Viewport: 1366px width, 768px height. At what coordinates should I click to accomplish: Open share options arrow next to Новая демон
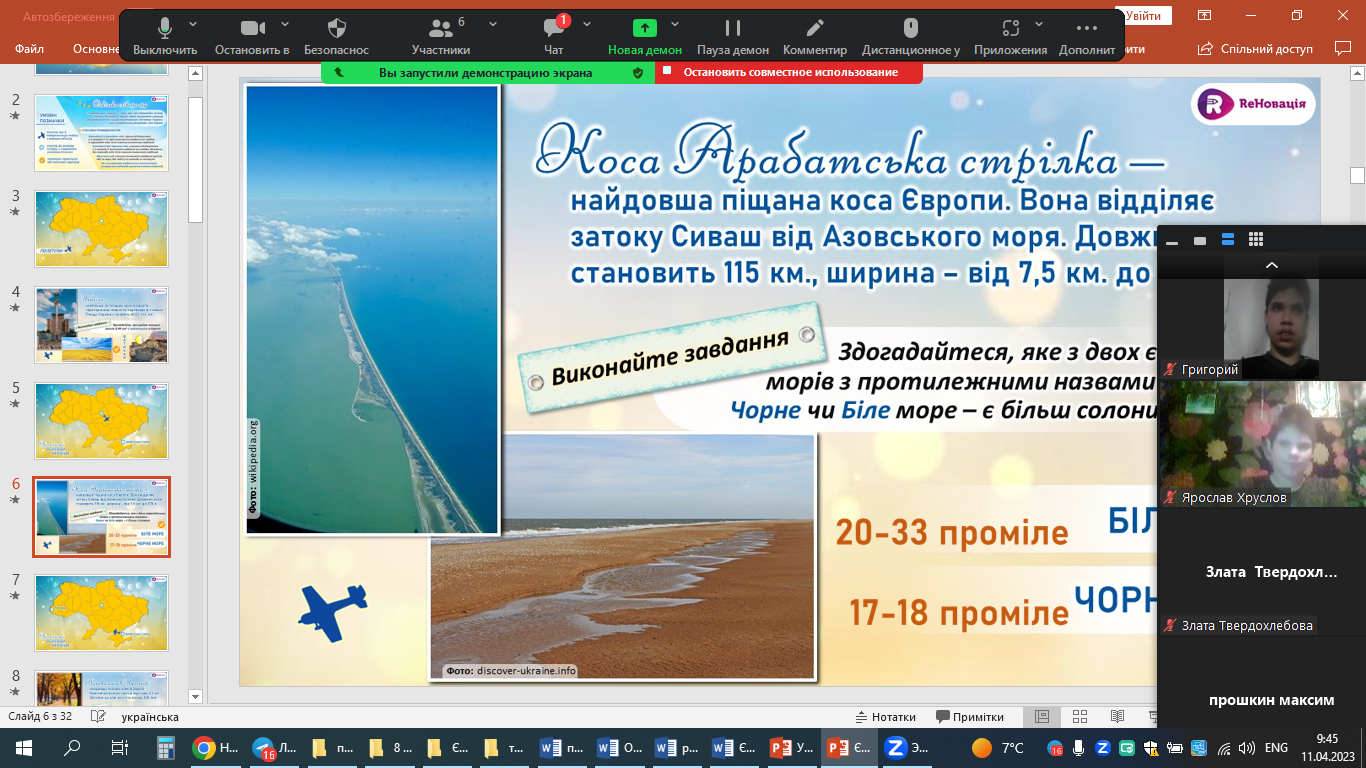675,24
